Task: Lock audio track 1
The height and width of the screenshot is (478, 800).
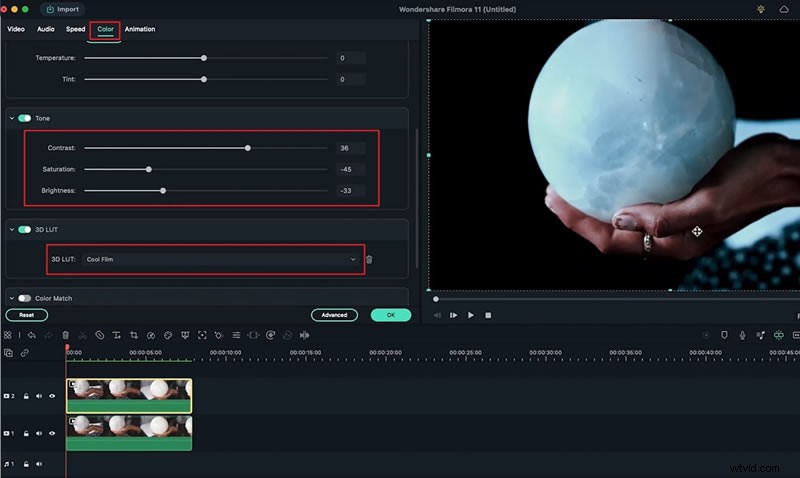Action: 26,464
